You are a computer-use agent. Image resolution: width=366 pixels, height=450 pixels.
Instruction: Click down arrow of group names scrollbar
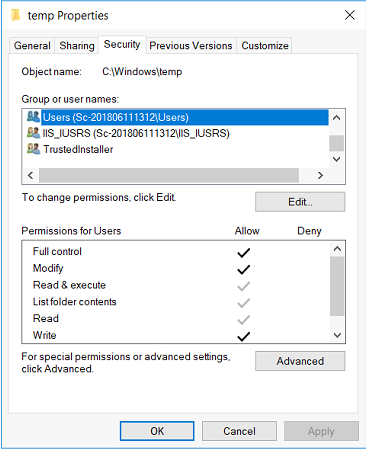click(337, 159)
